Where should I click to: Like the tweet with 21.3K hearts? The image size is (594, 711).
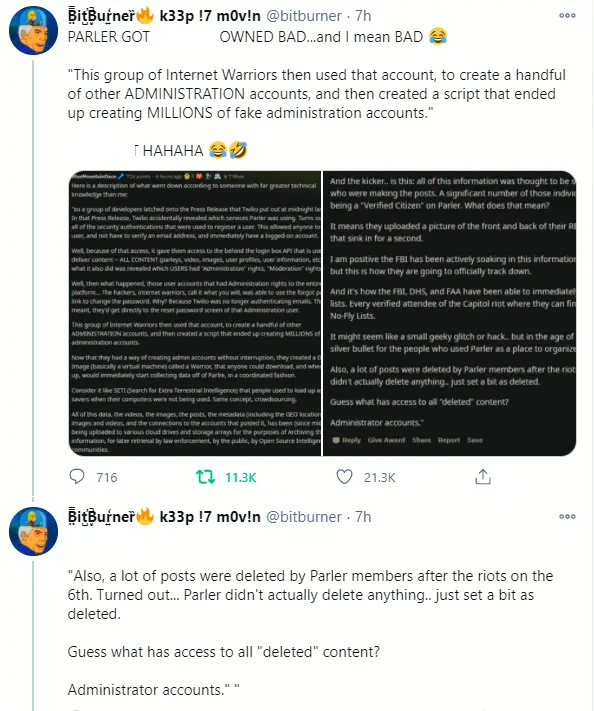point(344,477)
